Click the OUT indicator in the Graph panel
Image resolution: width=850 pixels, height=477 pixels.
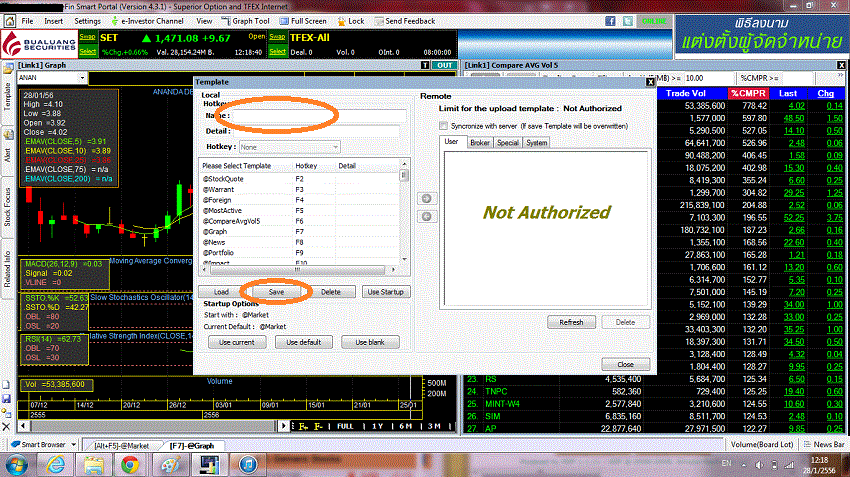tap(445, 65)
